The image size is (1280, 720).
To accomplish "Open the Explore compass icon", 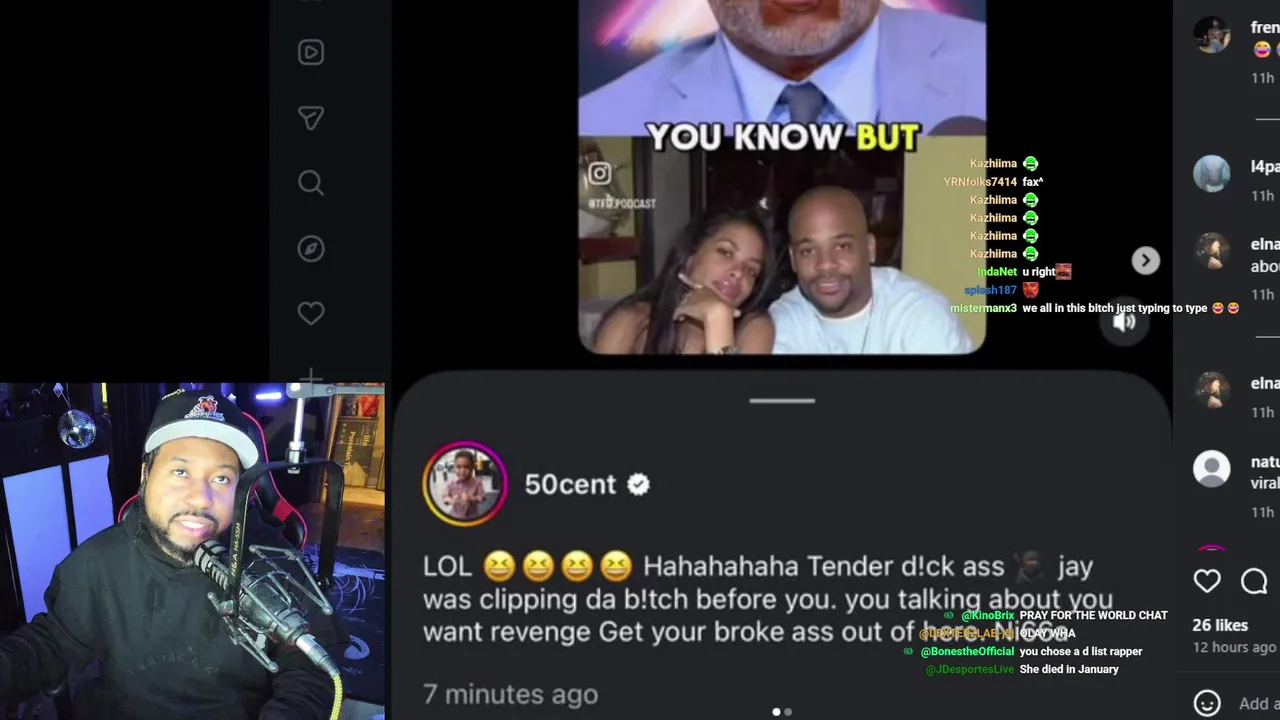I will click(x=311, y=248).
